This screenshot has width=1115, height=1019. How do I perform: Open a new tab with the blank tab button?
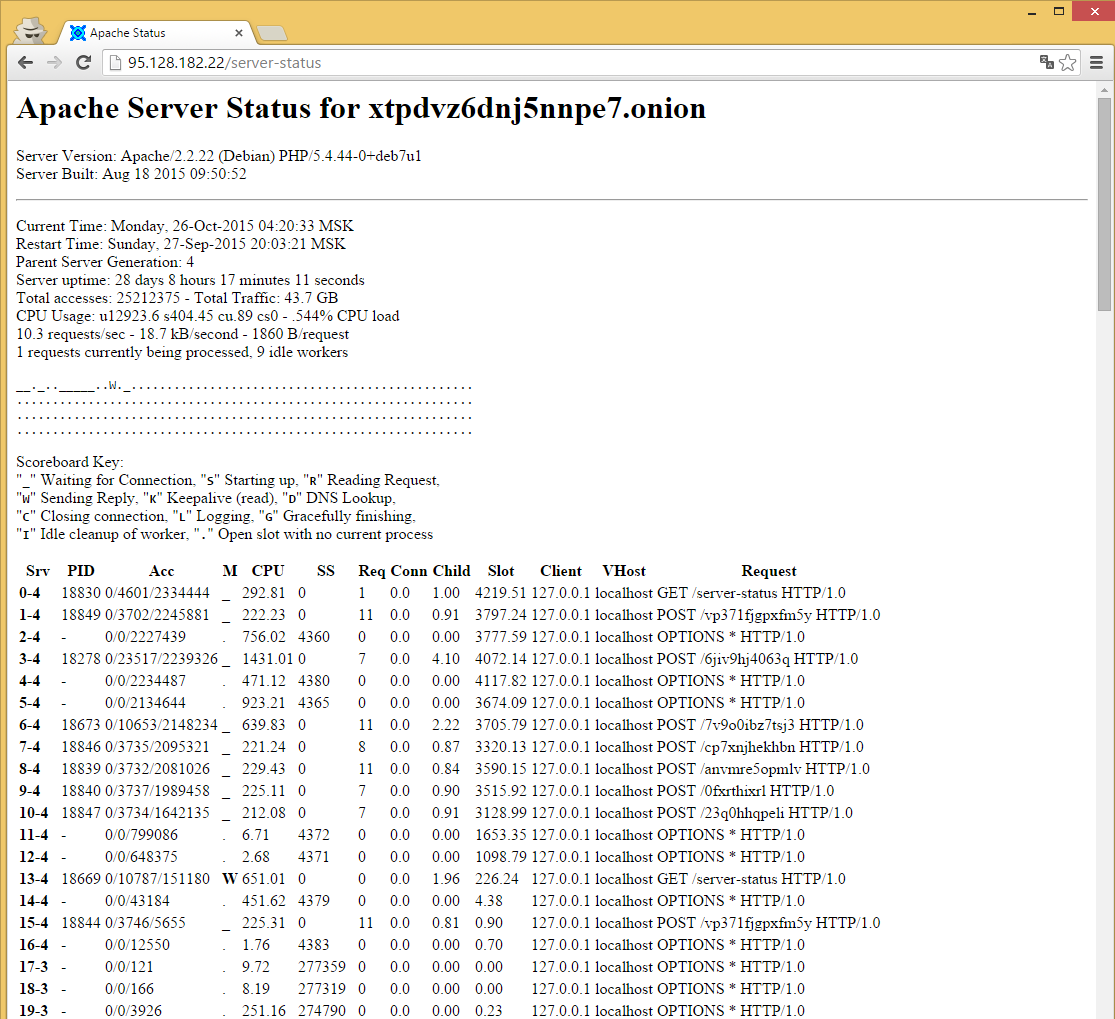click(x=272, y=33)
